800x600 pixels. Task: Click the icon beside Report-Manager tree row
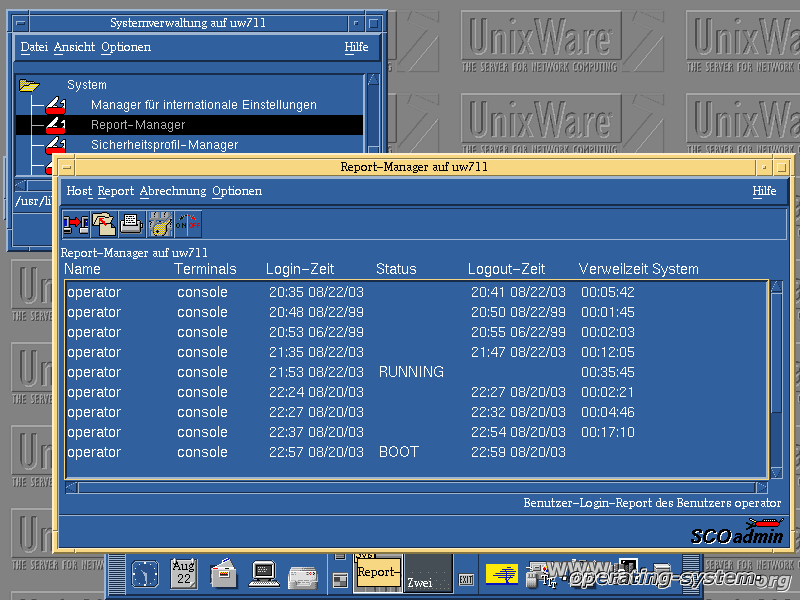point(55,125)
